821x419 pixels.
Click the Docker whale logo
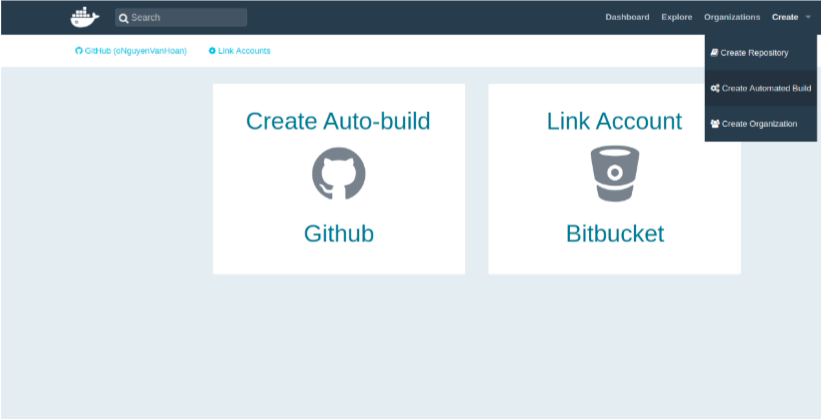click(x=85, y=17)
